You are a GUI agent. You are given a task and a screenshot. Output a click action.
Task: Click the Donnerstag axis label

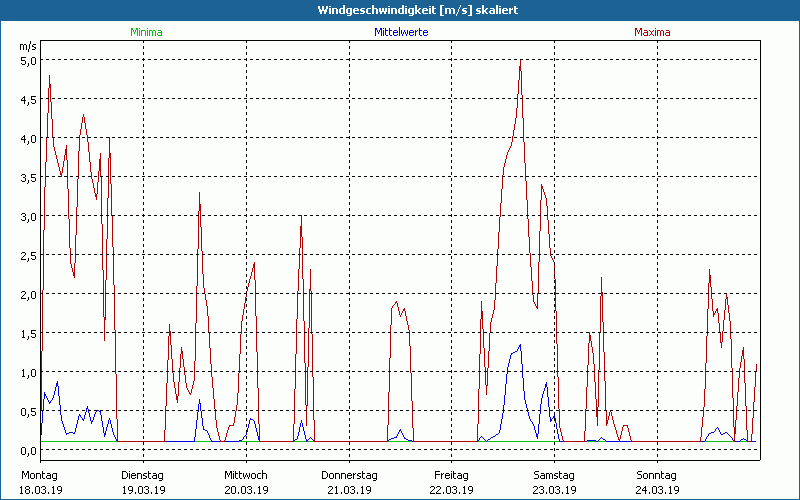point(349,475)
